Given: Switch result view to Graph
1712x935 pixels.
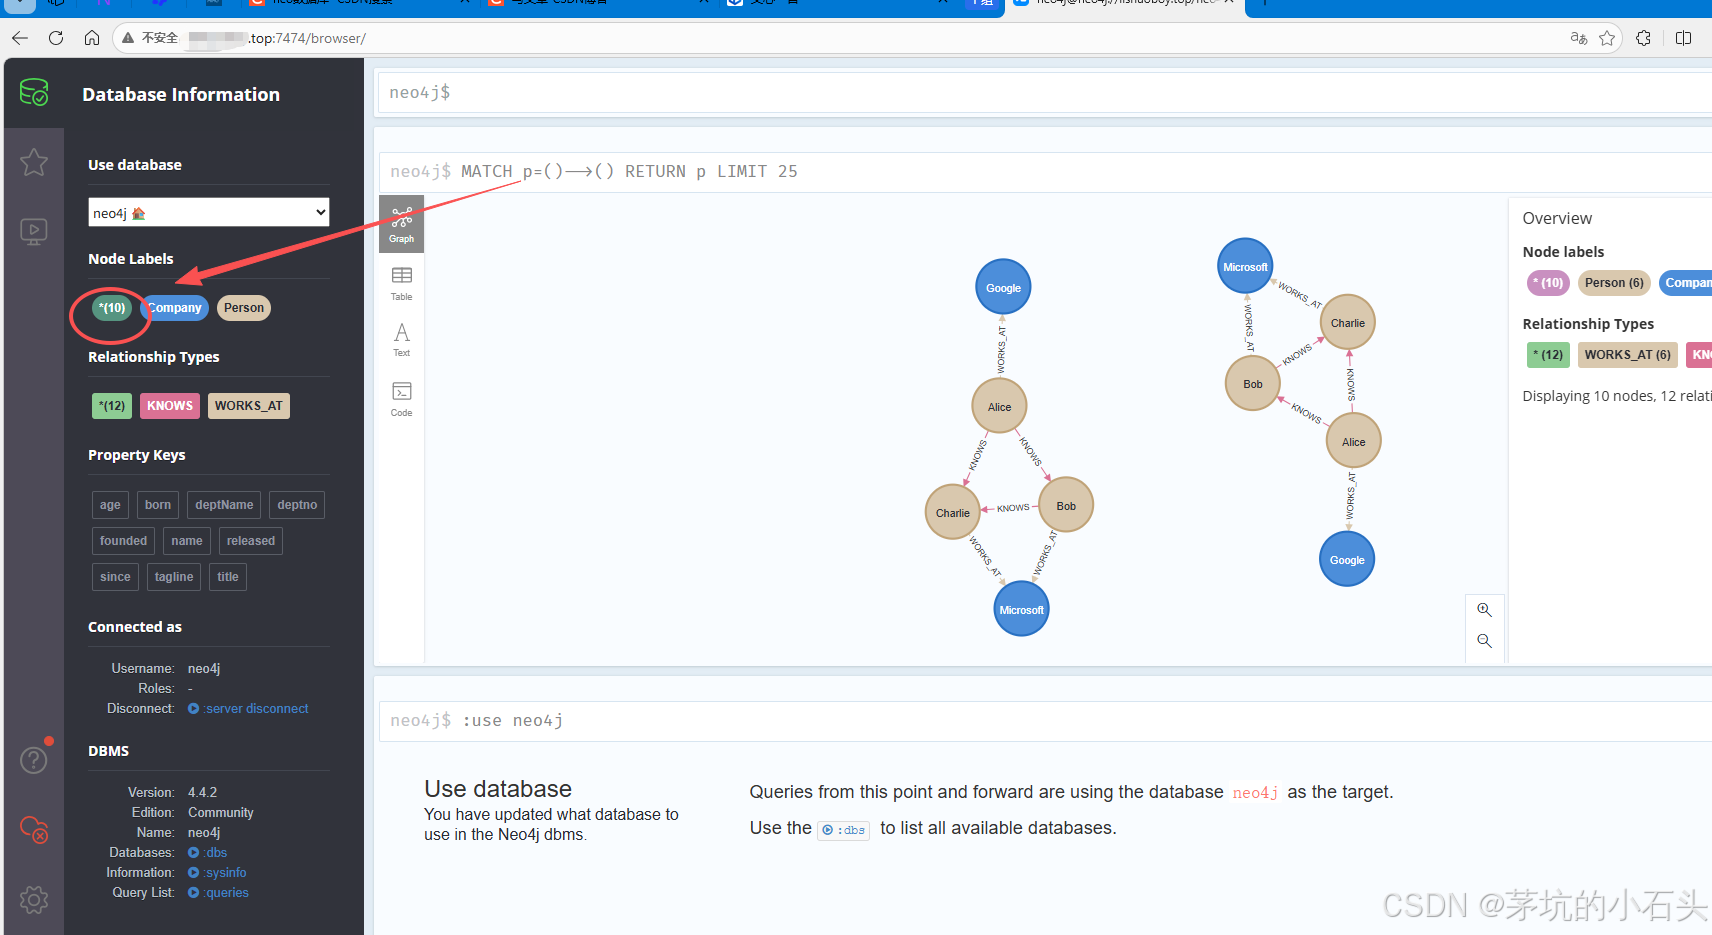Looking at the screenshot, I should pyautogui.click(x=402, y=225).
